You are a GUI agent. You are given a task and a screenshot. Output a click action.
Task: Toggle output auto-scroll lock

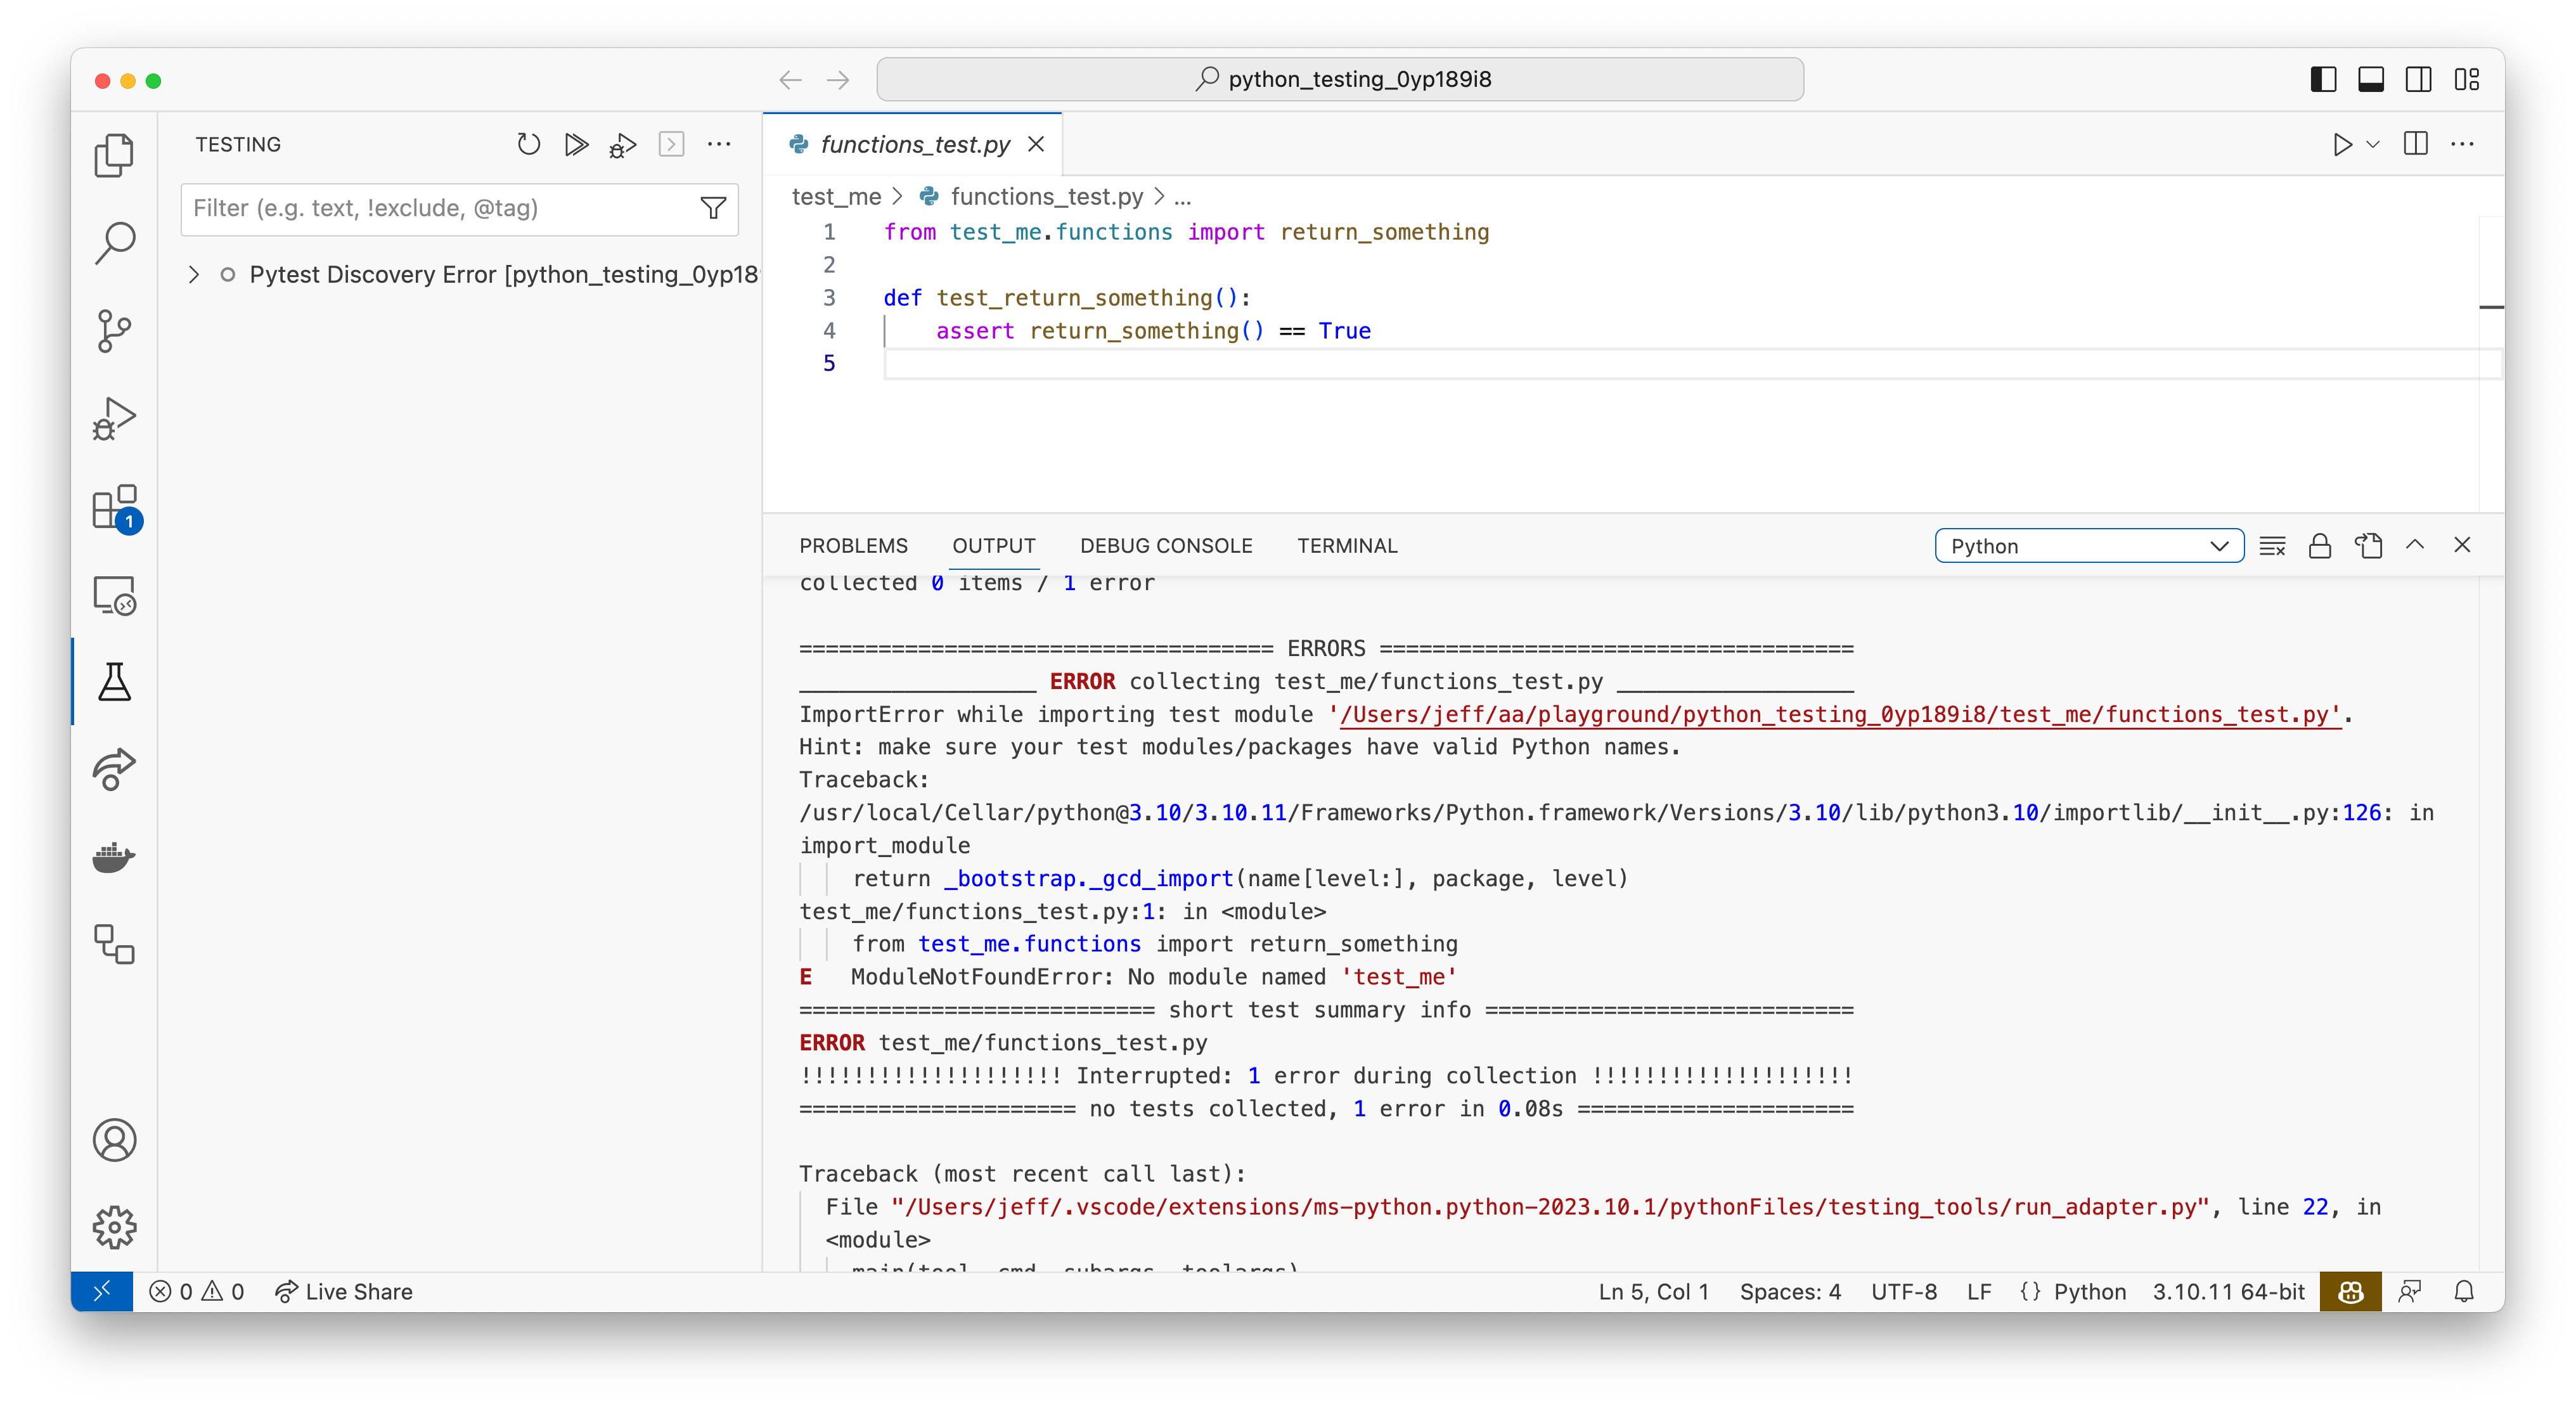[x=2319, y=545]
